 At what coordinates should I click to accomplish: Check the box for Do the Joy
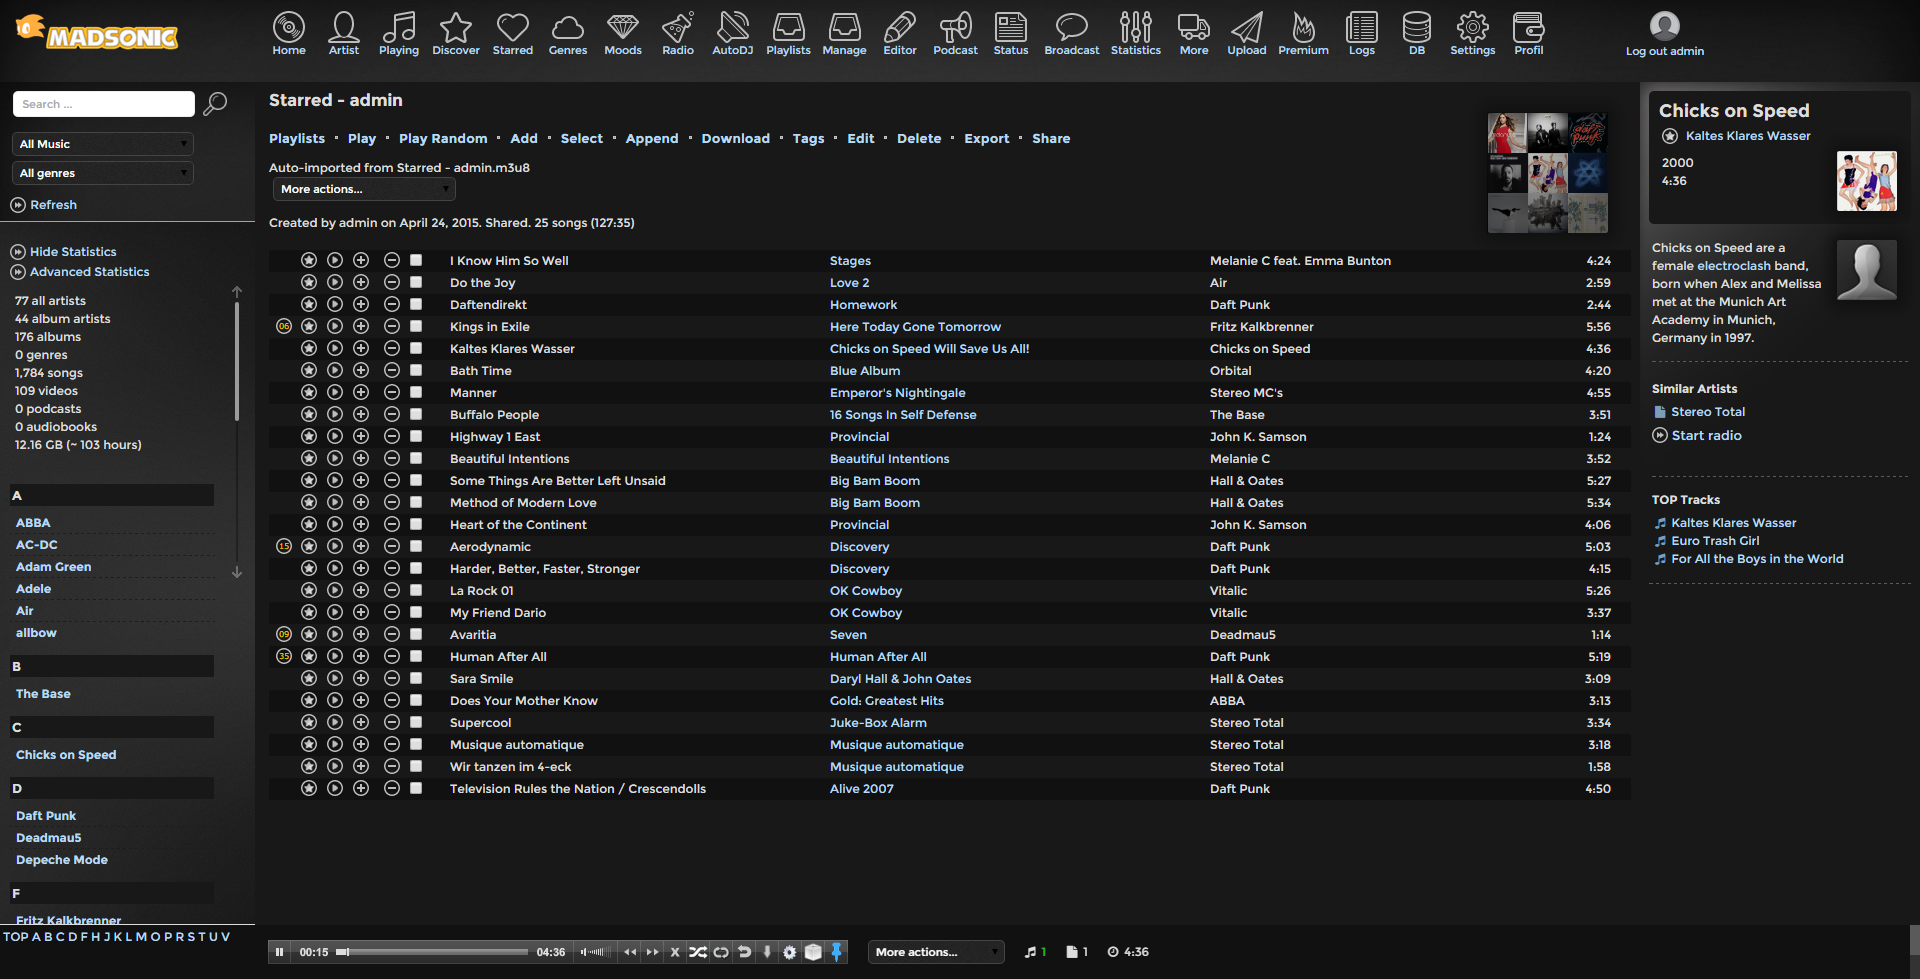(x=416, y=283)
